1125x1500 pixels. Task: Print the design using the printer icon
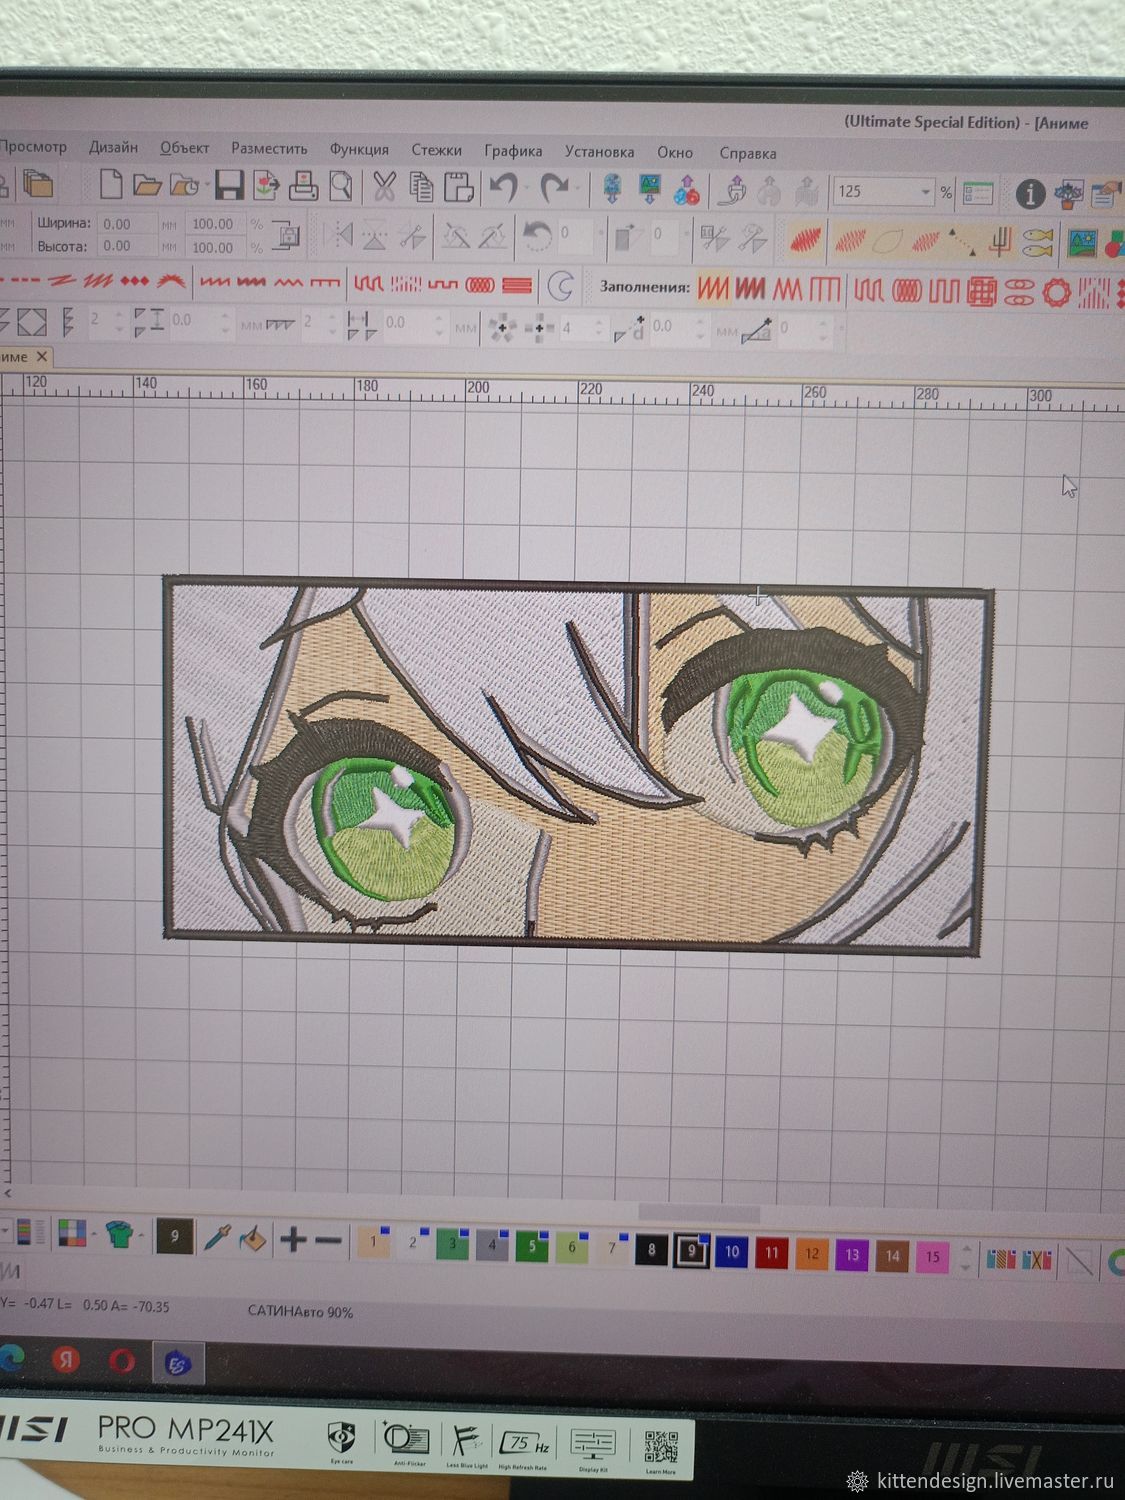(x=304, y=186)
